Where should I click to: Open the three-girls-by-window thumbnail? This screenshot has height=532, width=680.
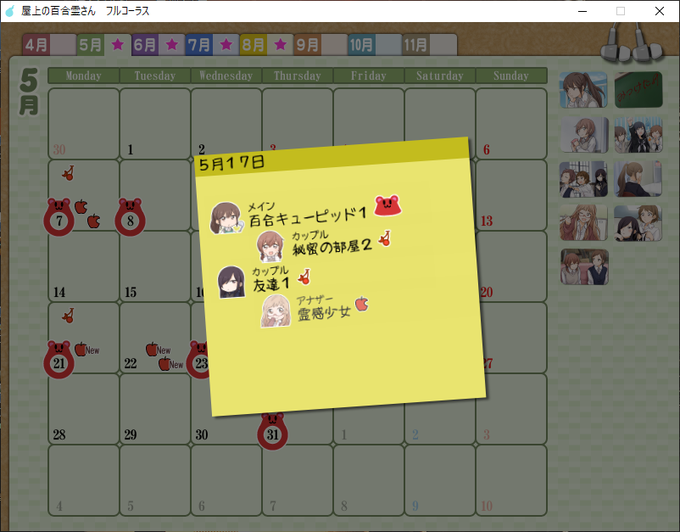[x=583, y=179]
